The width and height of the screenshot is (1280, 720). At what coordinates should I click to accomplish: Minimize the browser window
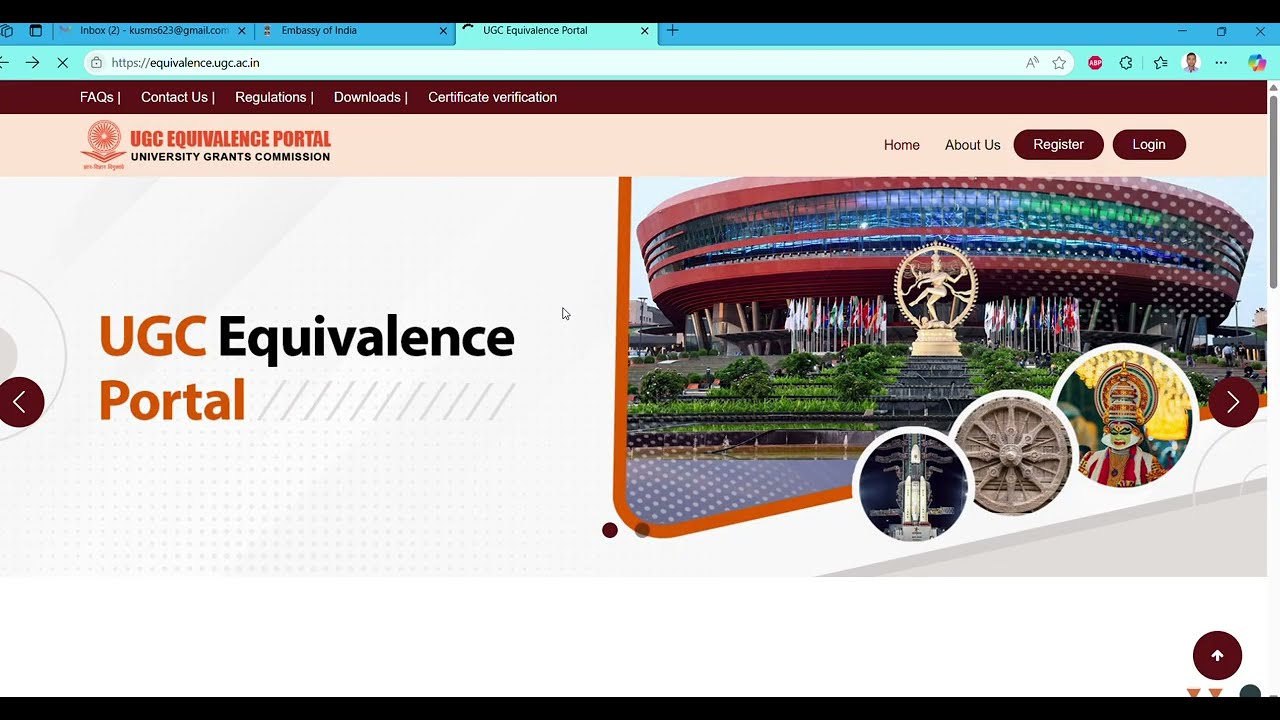(1182, 31)
